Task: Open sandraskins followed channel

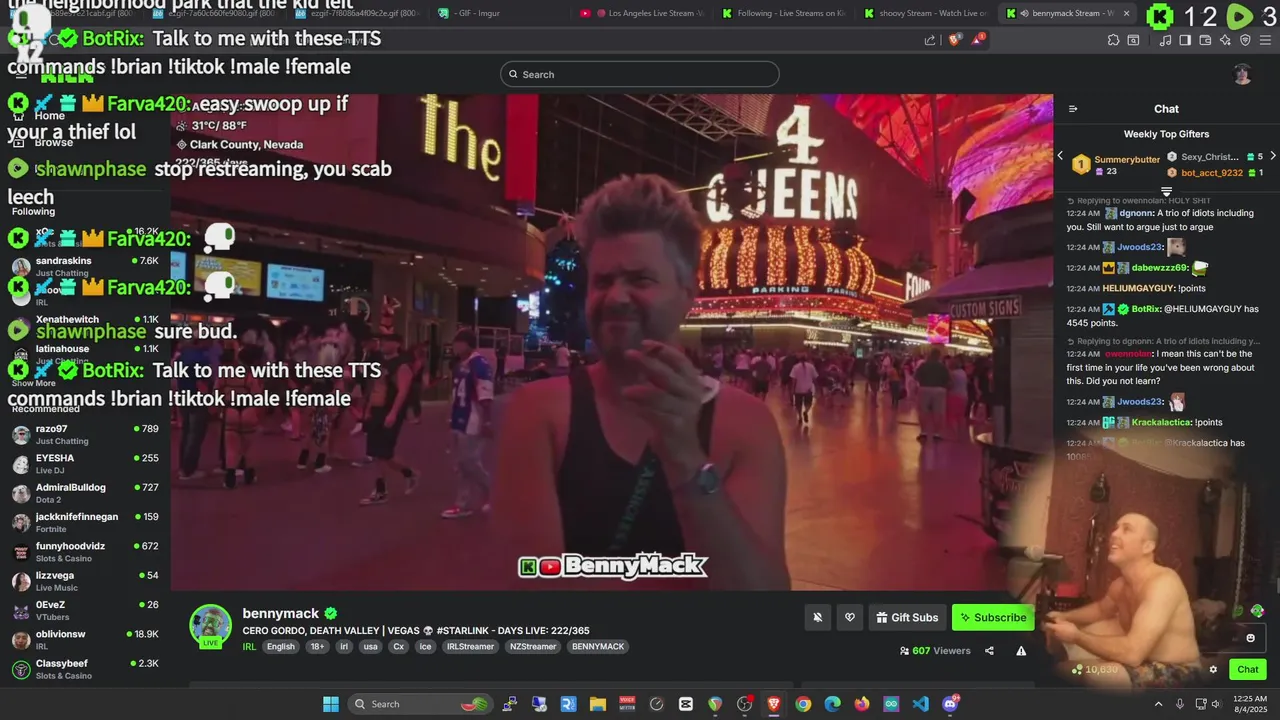Action: click(85, 266)
